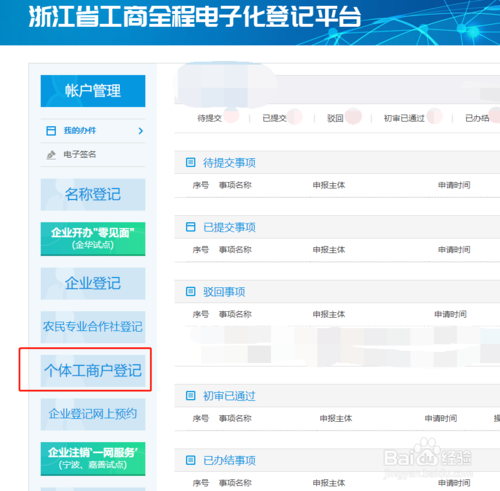Screen dimensions: 500x491
Task: Open the 帐户管理 section
Action: [93, 91]
